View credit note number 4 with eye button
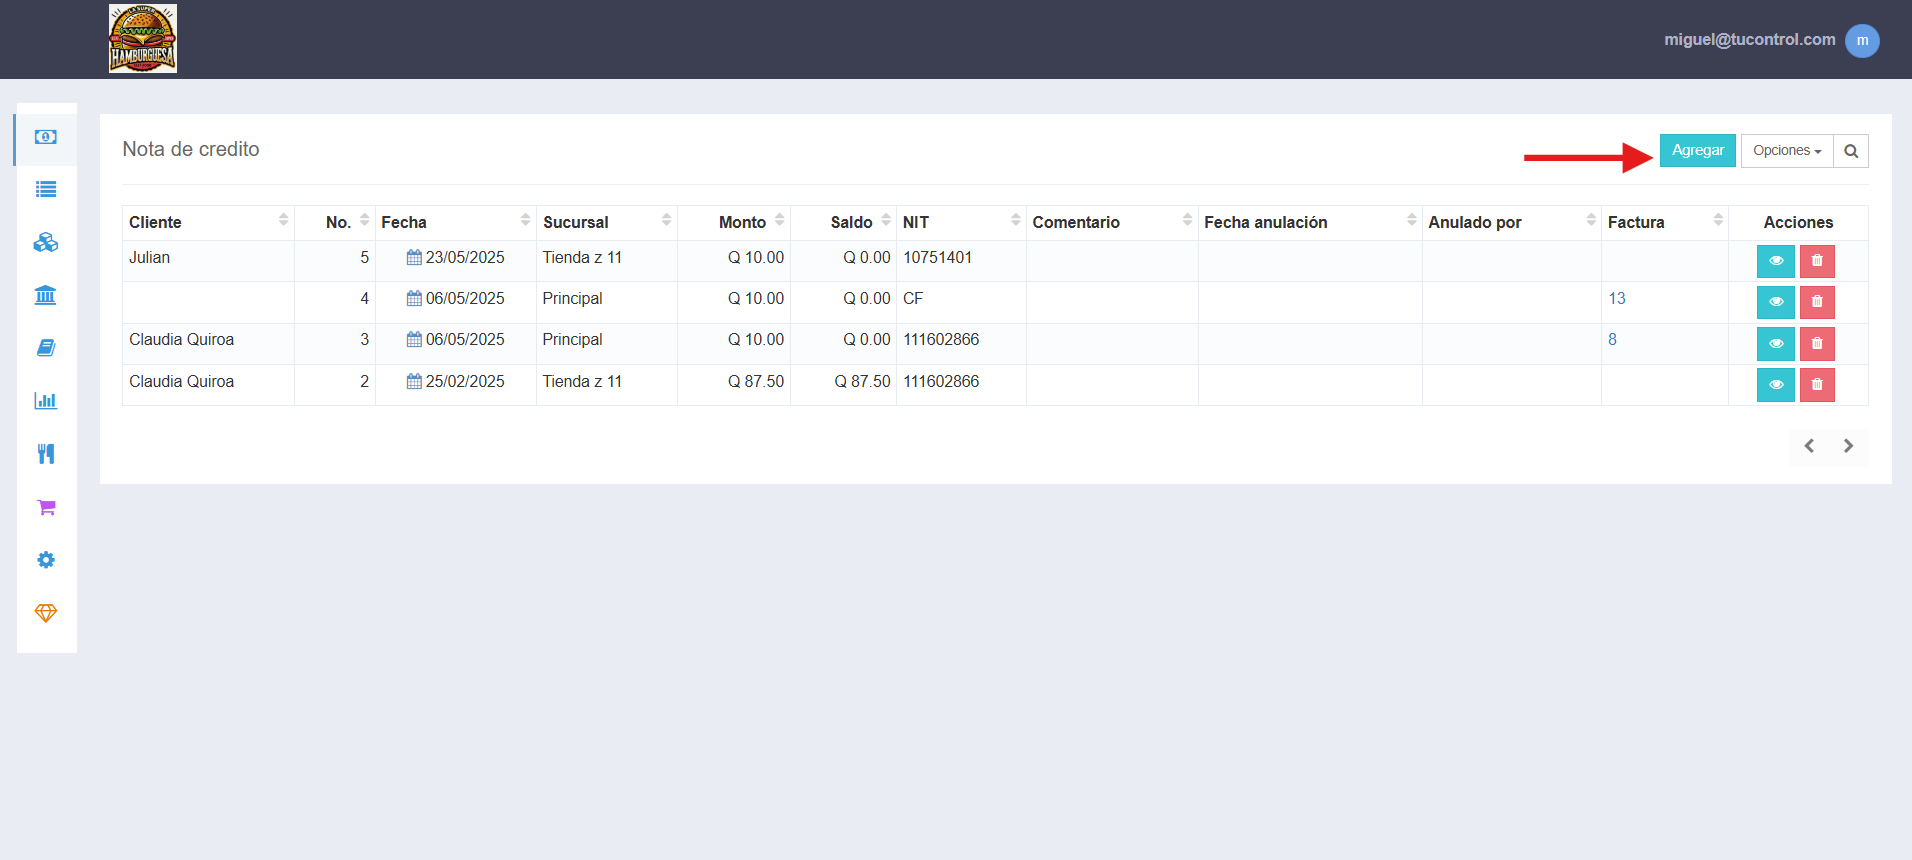The width and height of the screenshot is (1912, 860). tap(1776, 302)
